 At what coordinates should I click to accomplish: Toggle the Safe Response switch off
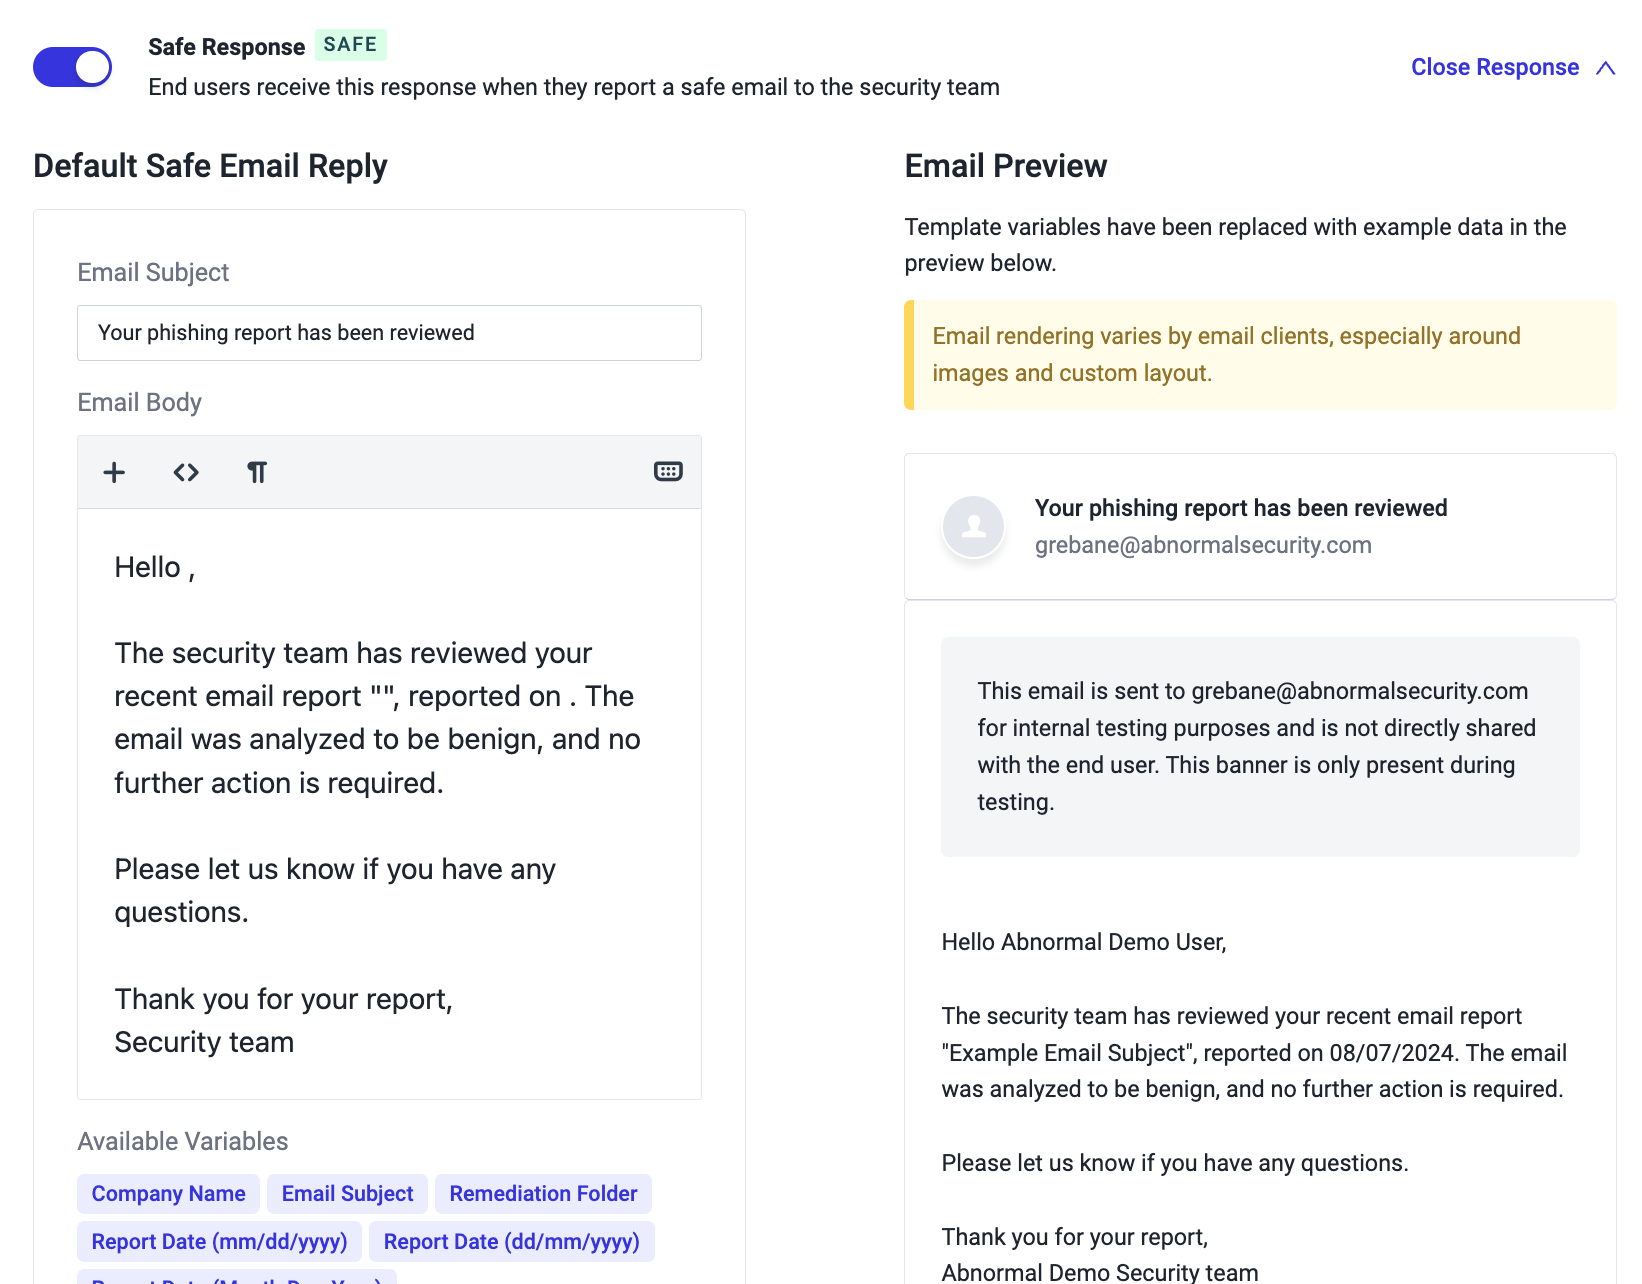[72, 67]
